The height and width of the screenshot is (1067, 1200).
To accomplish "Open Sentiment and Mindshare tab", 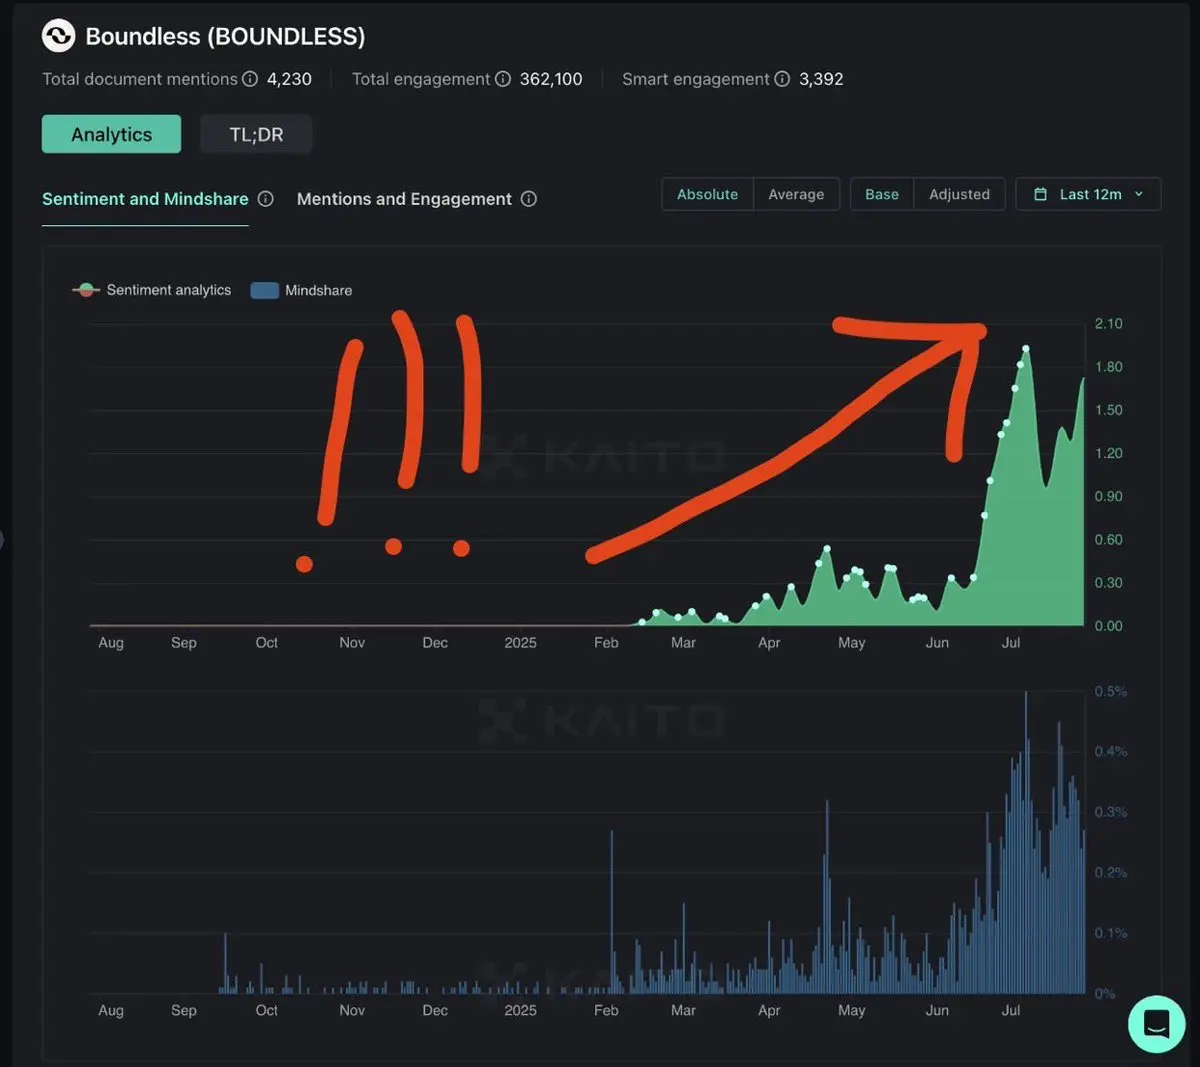I will [145, 199].
